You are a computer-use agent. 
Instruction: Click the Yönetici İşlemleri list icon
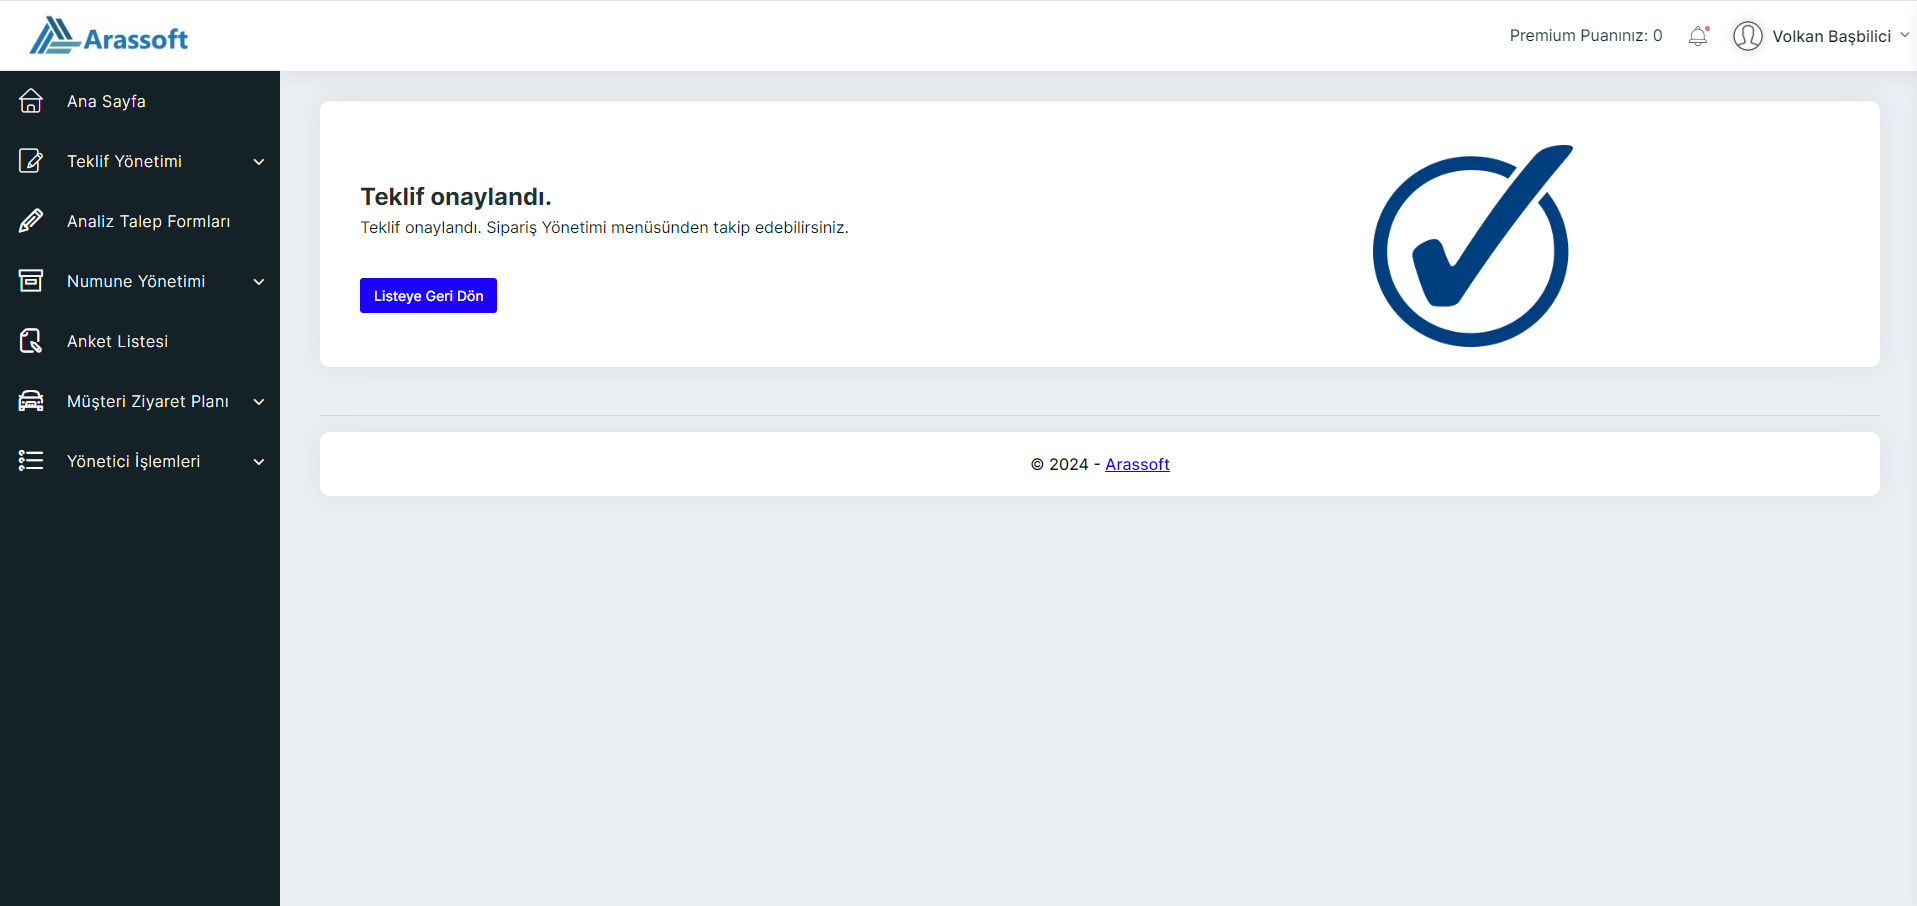(31, 461)
